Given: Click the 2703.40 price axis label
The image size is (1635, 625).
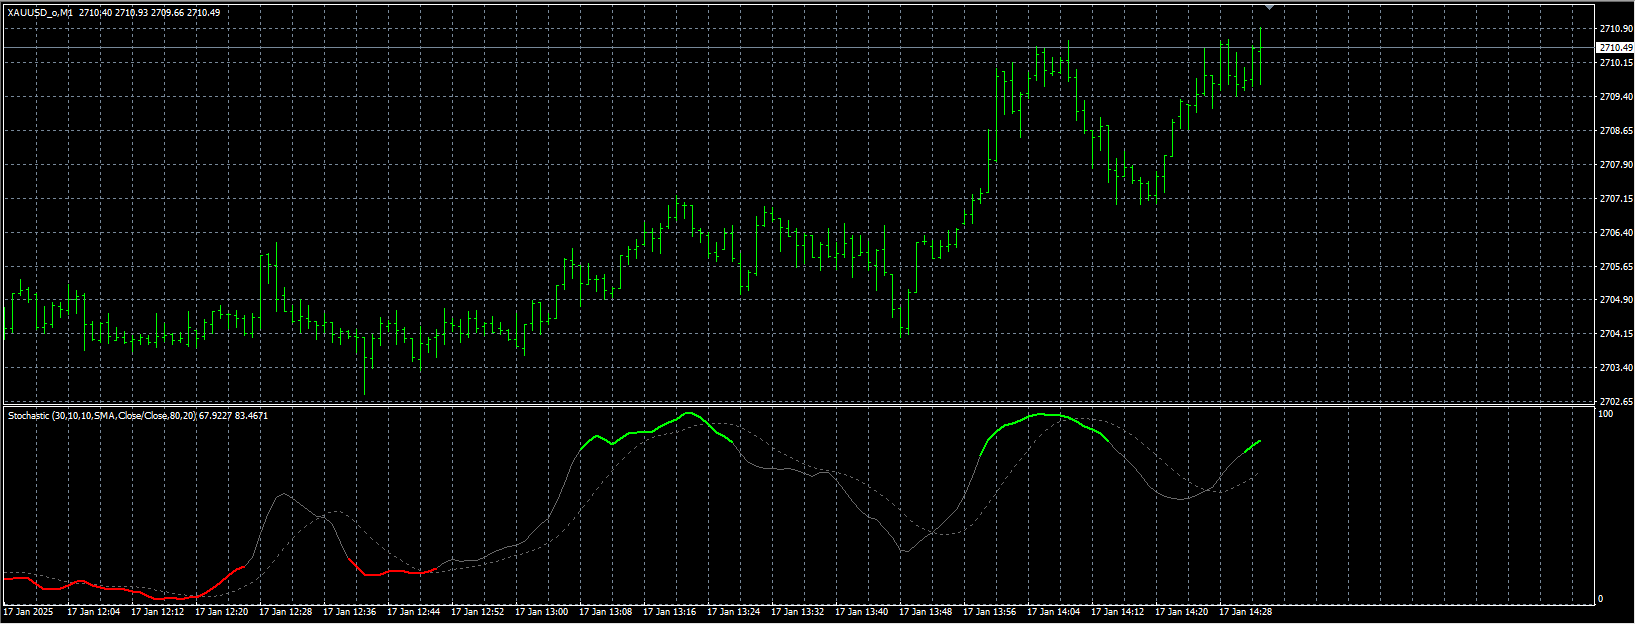Looking at the screenshot, I should 1615,368.
